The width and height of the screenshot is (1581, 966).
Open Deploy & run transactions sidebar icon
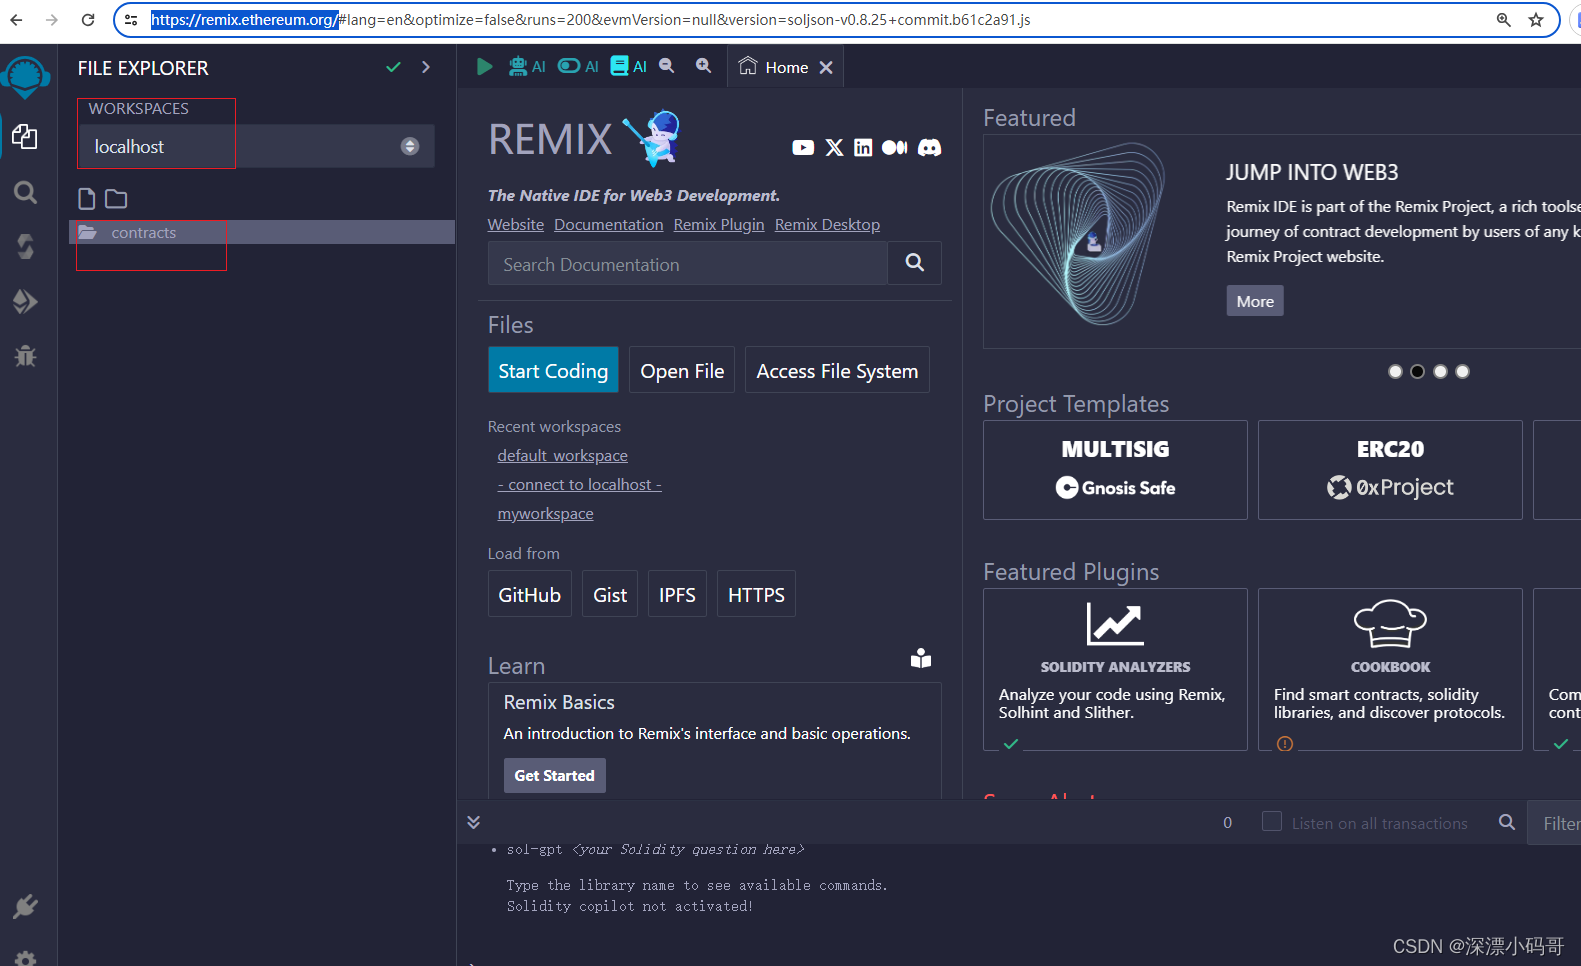point(25,301)
